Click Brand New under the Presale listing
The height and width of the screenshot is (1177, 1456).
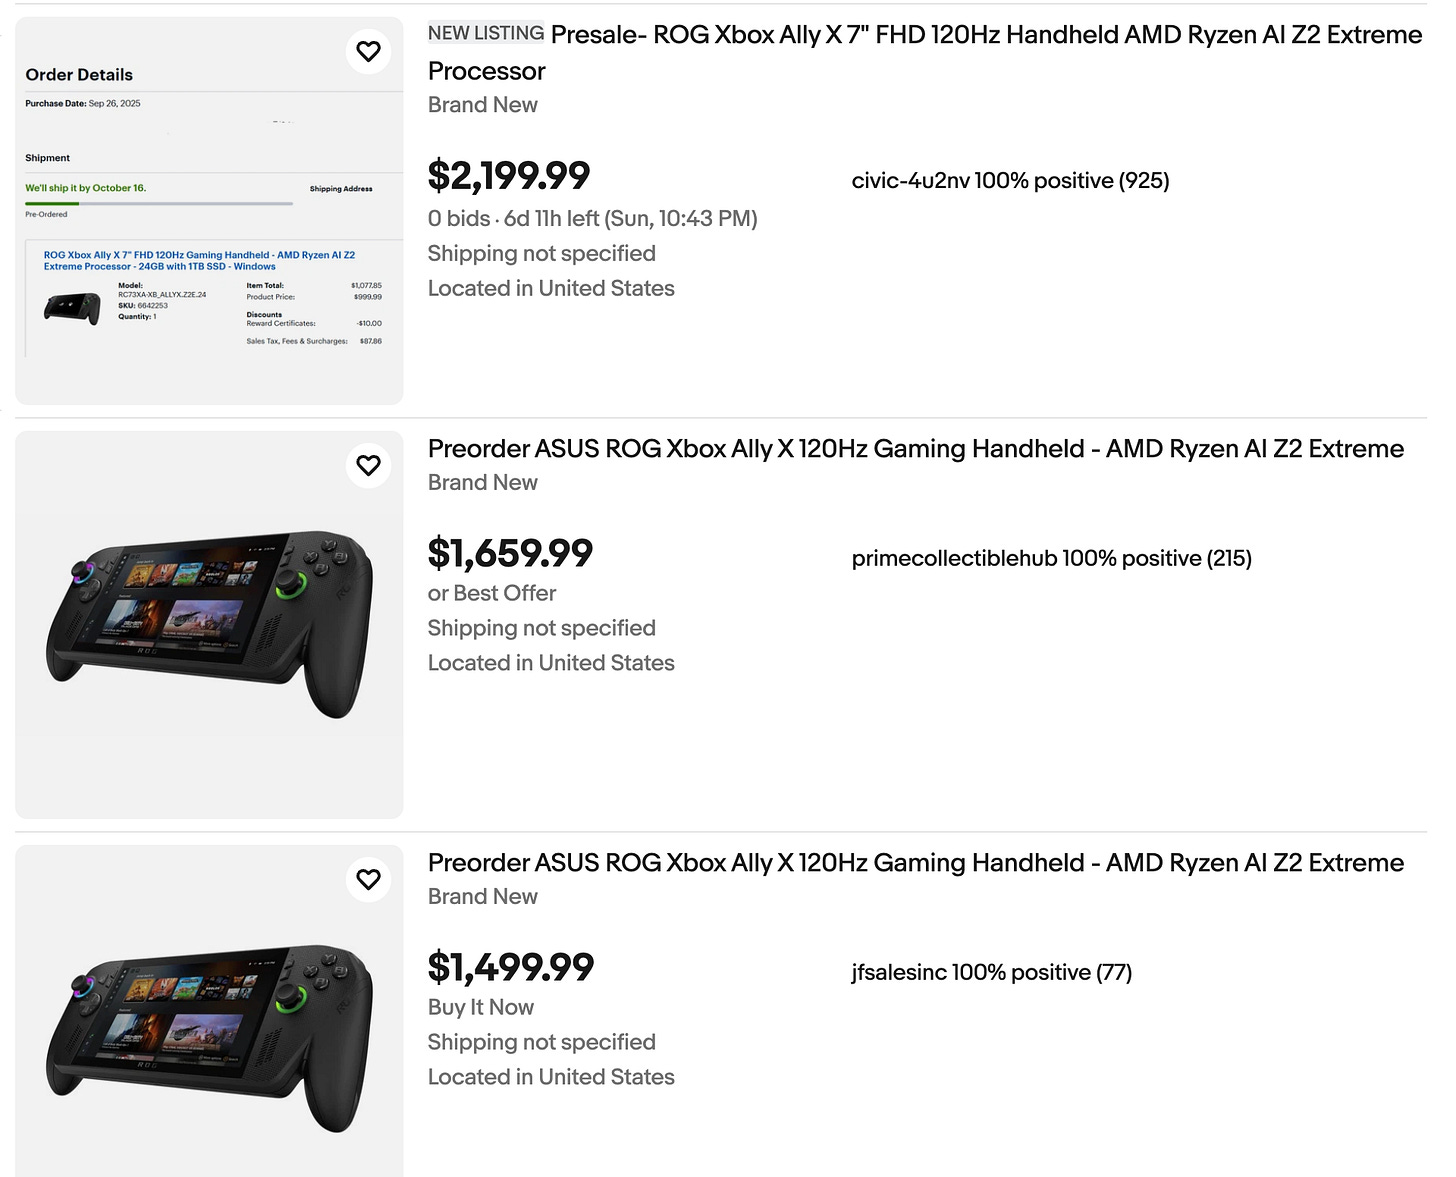point(483,104)
